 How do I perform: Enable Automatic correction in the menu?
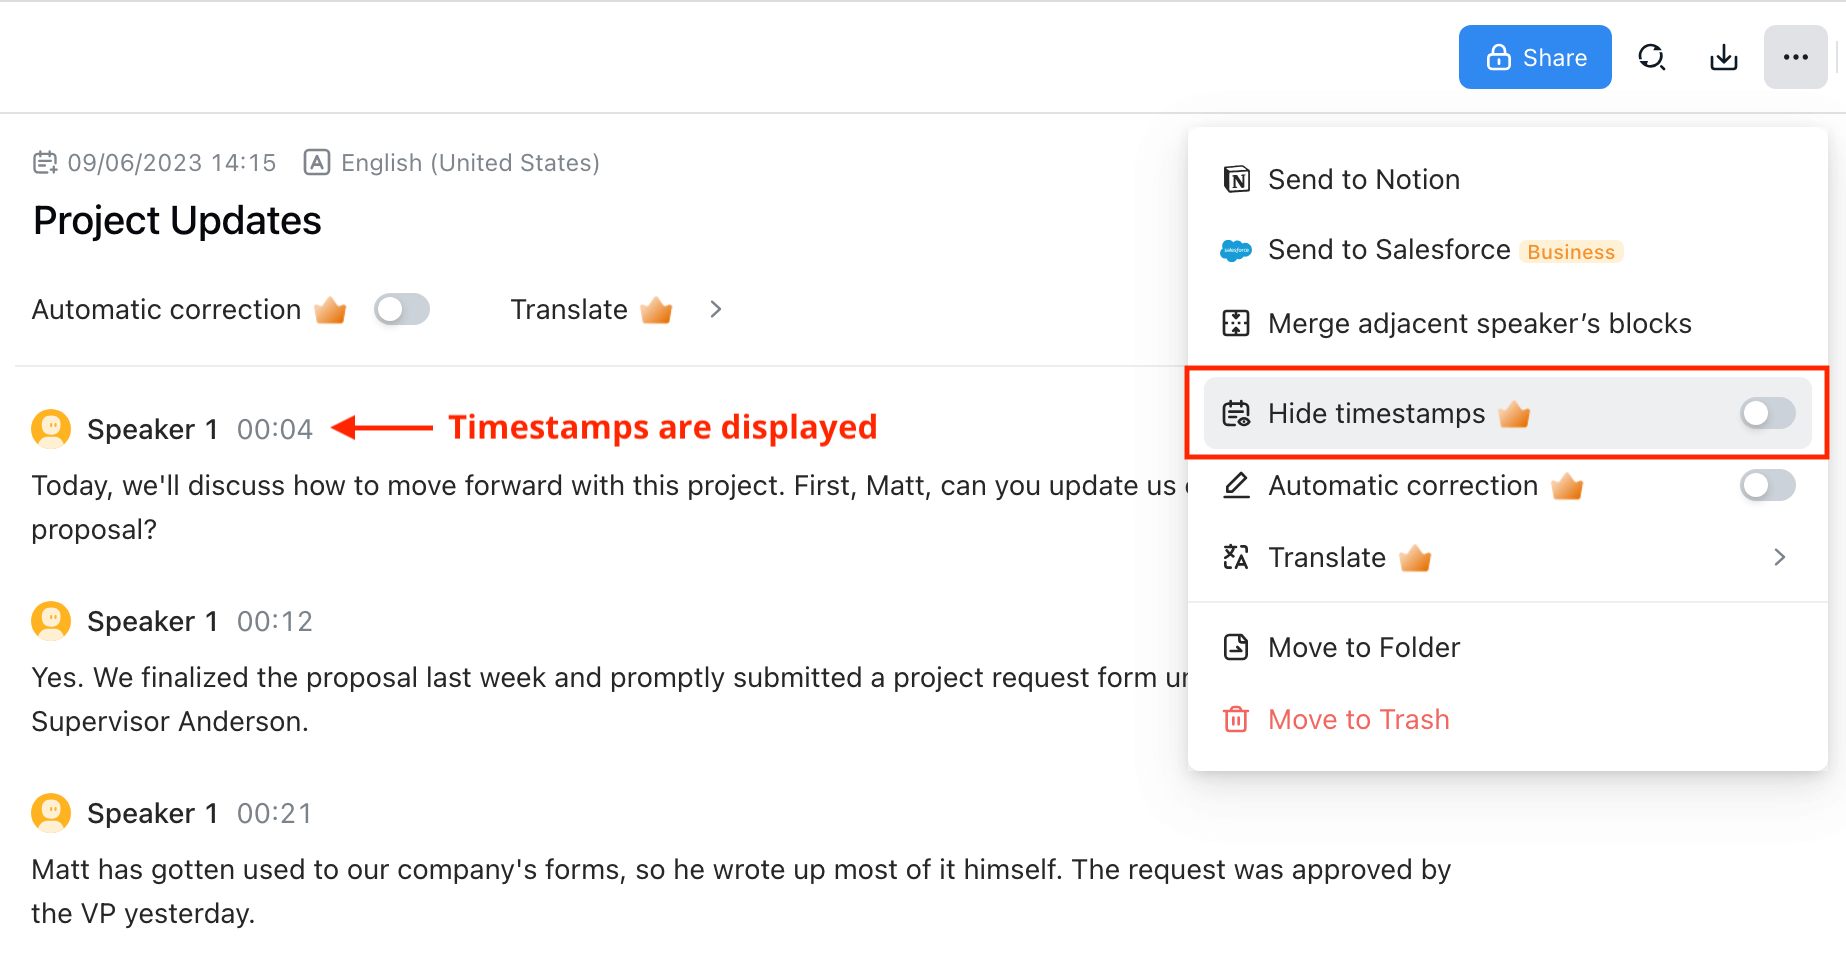(x=1767, y=486)
